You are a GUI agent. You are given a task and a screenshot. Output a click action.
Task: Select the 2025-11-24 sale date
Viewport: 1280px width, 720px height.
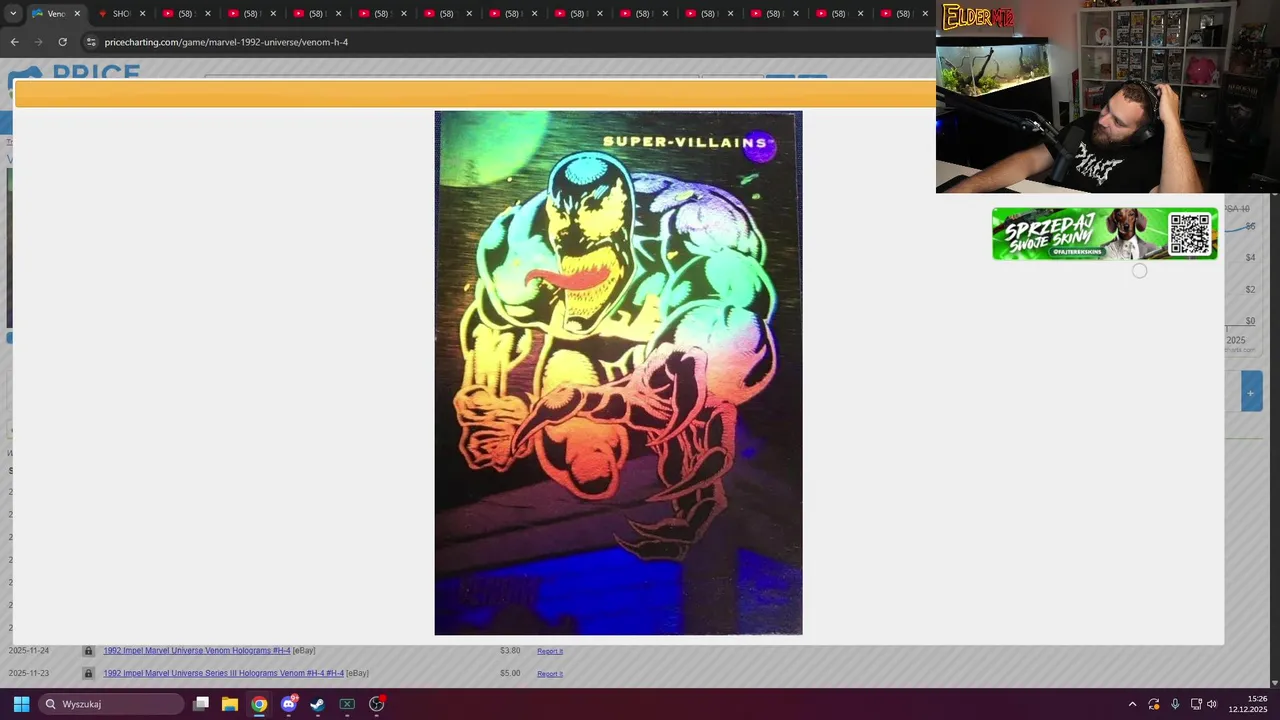[x=29, y=651]
